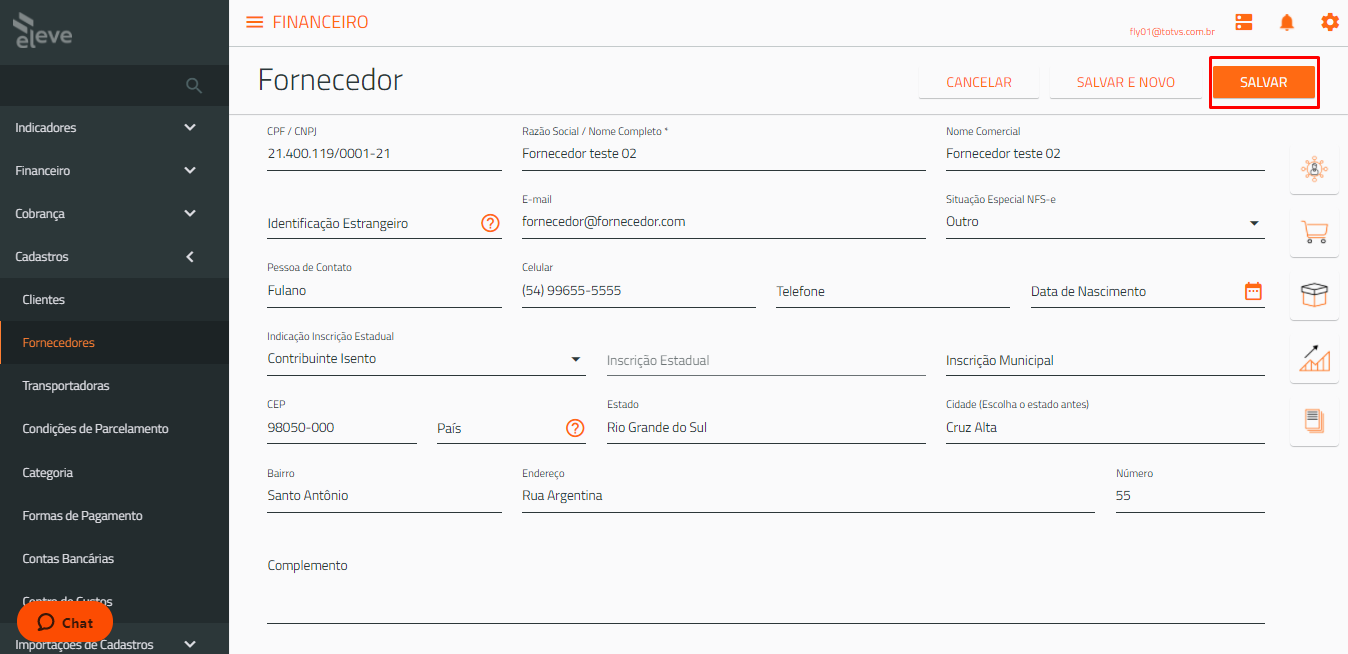Expand Financeiro menu section
The height and width of the screenshot is (654, 1348).
pyautogui.click(x=114, y=171)
